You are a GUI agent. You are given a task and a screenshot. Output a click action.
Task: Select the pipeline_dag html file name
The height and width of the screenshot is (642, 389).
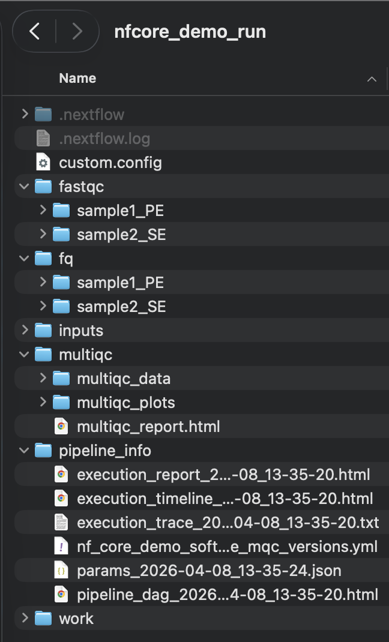(228, 595)
